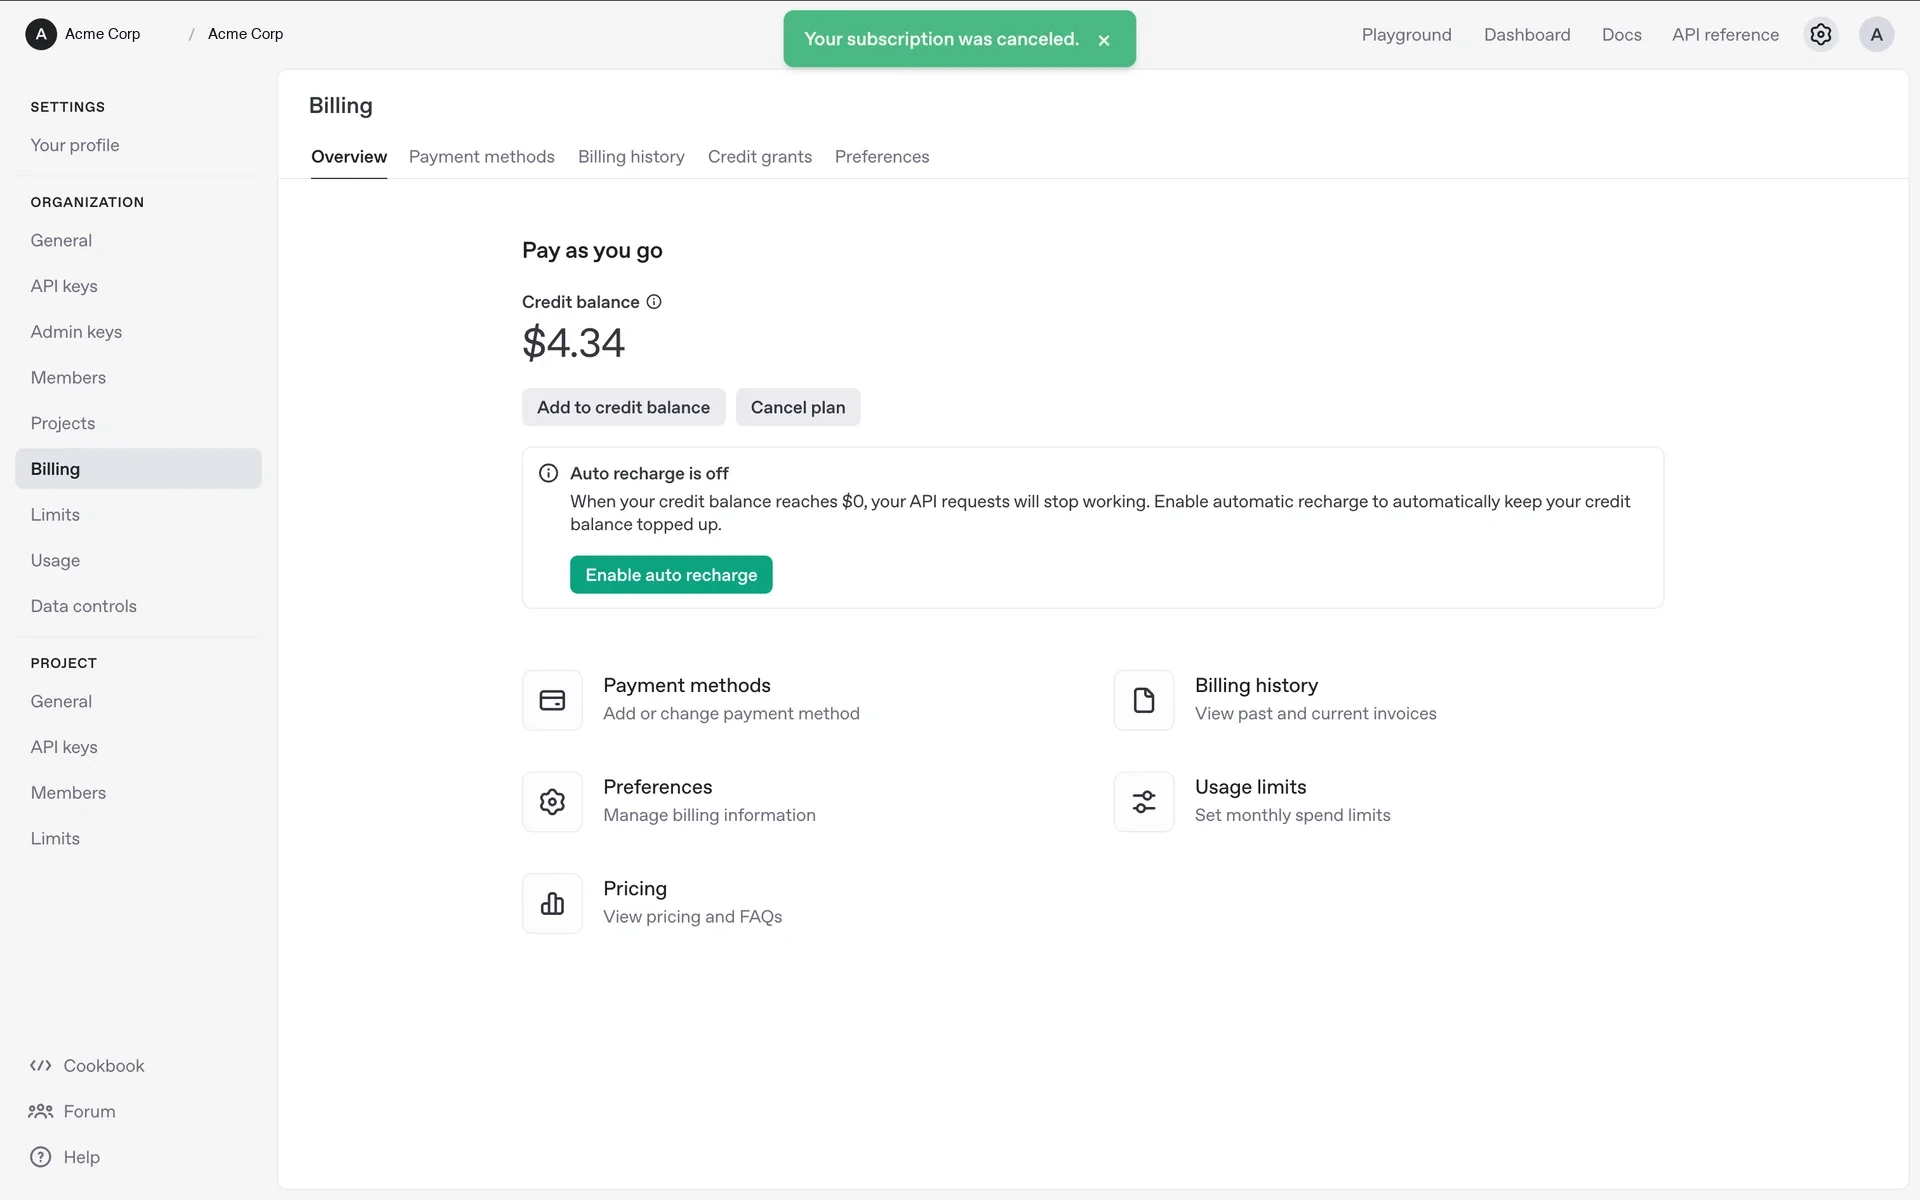Open Project Limits page
The width and height of the screenshot is (1920, 1200).
coord(55,839)
